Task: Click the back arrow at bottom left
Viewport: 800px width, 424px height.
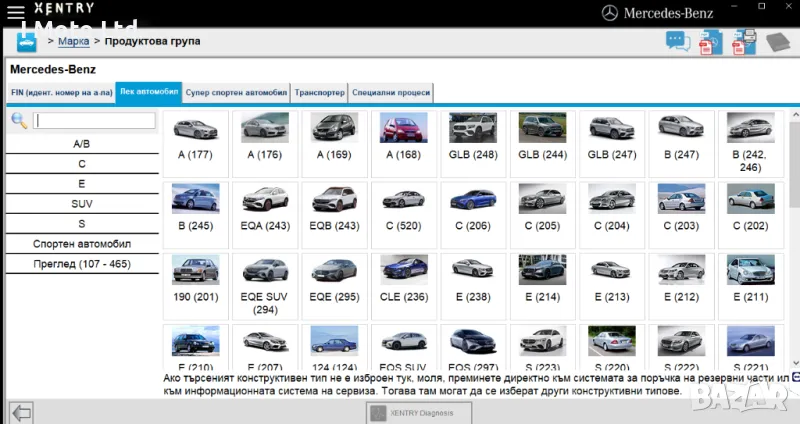Action: click(22, 411)
